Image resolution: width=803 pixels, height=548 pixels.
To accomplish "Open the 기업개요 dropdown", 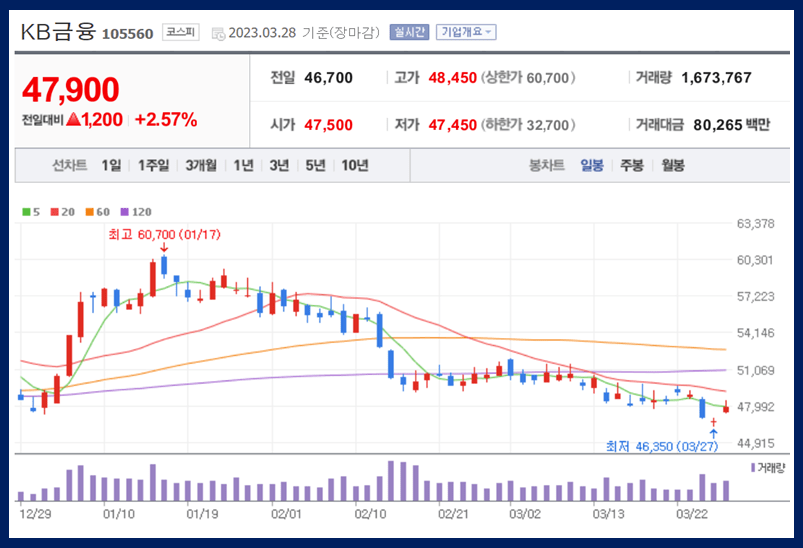I will 466,32.
